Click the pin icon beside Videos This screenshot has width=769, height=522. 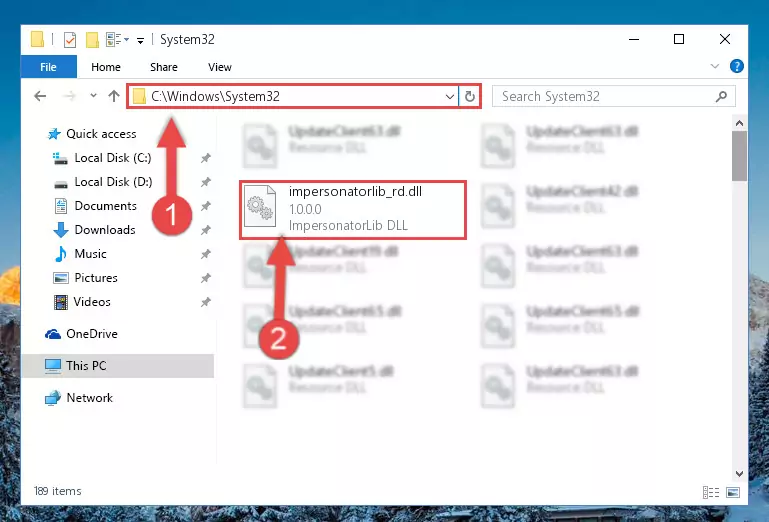click(x=205, y=302)
